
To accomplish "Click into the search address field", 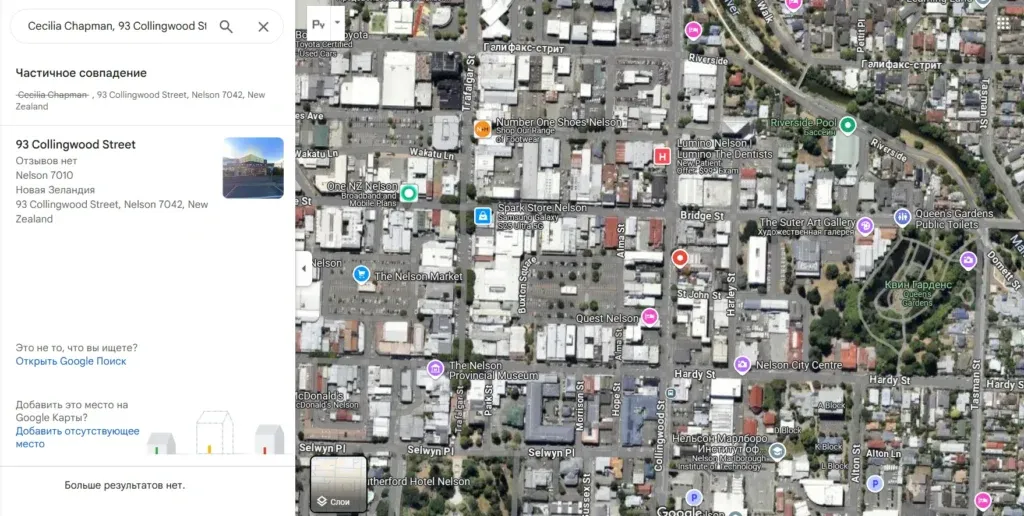I will click(x=117, y=26).
